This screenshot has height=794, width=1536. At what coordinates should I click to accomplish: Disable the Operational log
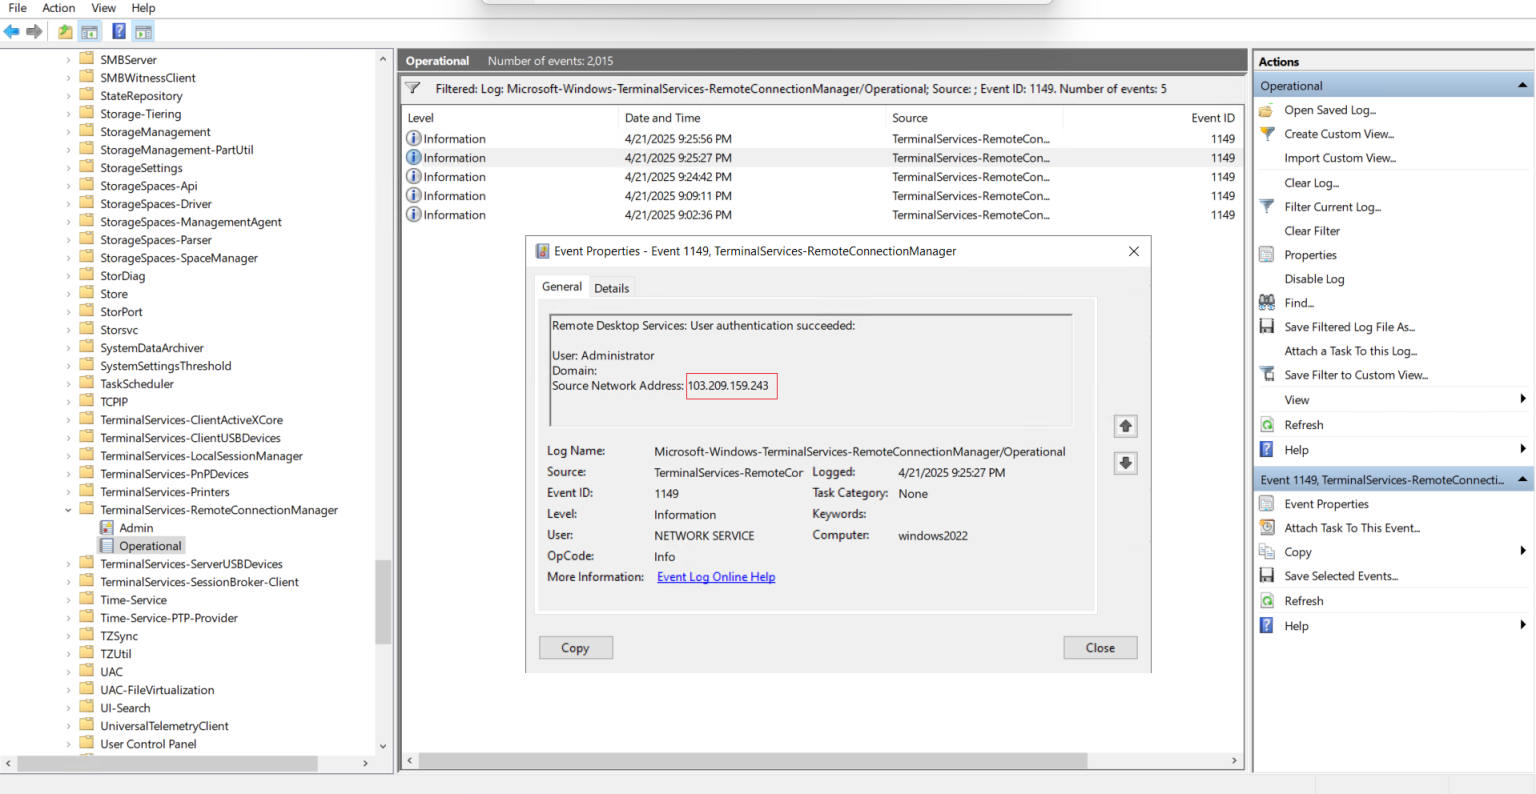coord(1316,278)
